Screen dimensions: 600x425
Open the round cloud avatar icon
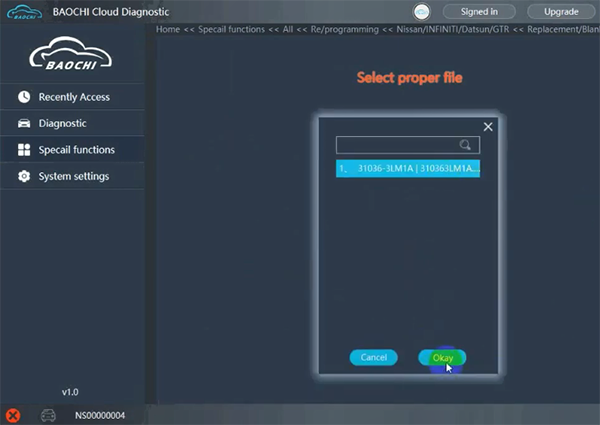click(x=421, y=12)
